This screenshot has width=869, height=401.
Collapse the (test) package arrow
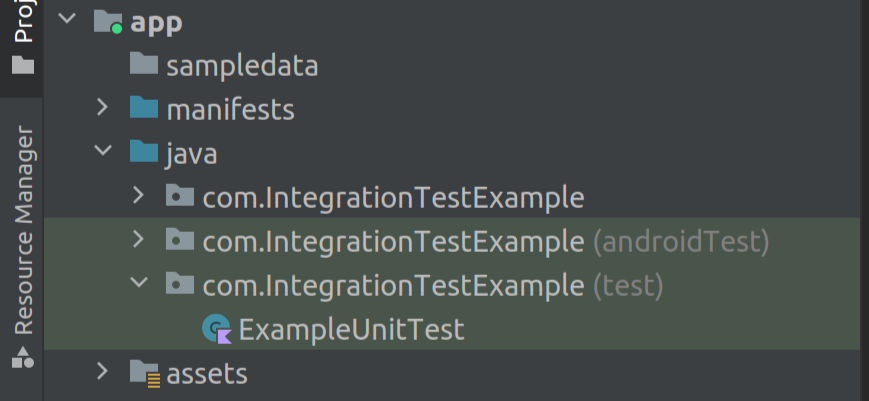tap(139, 282)
